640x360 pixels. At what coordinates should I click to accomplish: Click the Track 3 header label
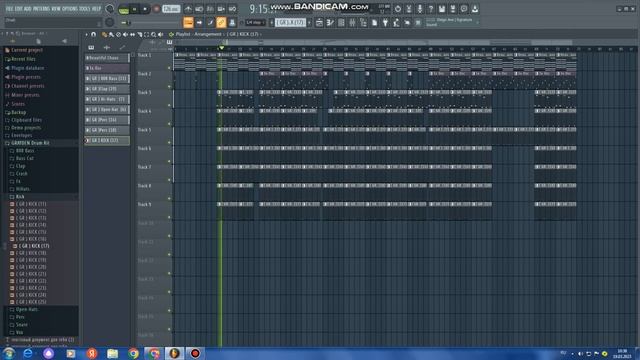click(x=144, y=93)
